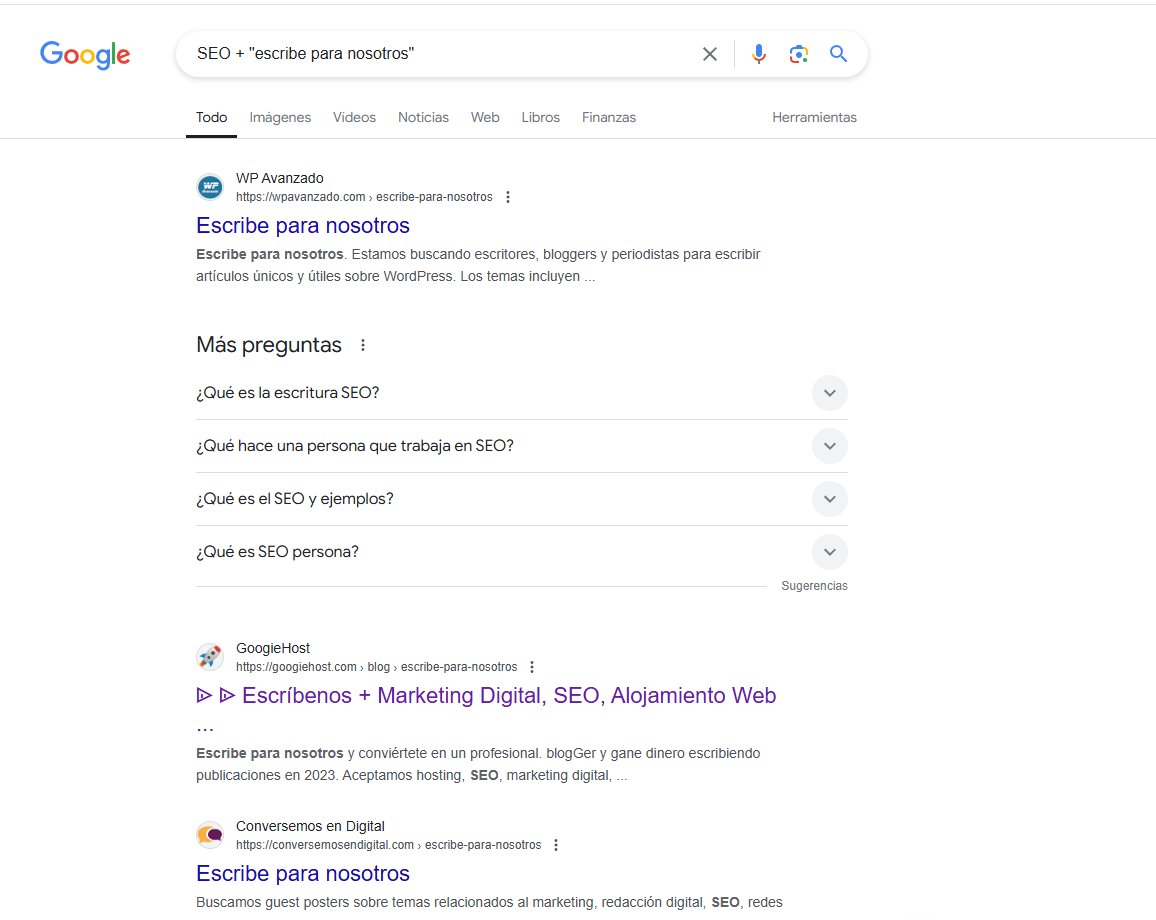The image size is (1156, 920).
Task: Open the Herramientas search tools
Action: click(815, 117)
